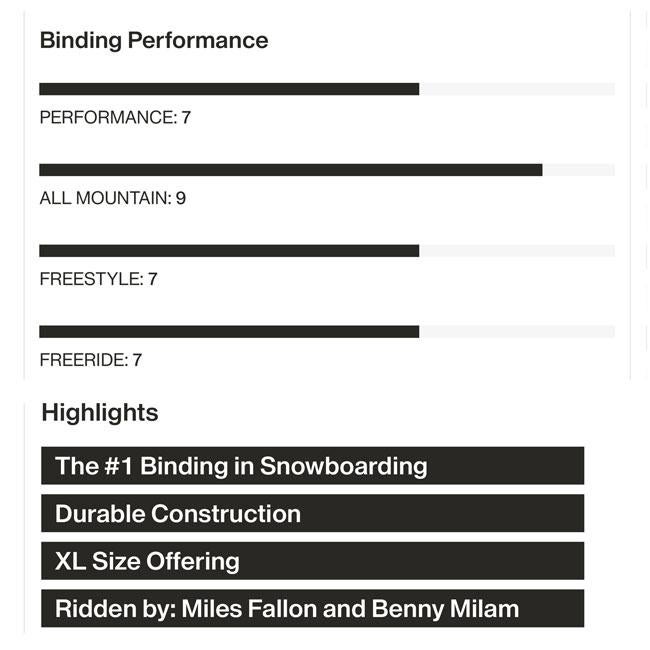Click the filled part of the Freestyle bar
Screen dimensions: 650x650
[228, 251]
